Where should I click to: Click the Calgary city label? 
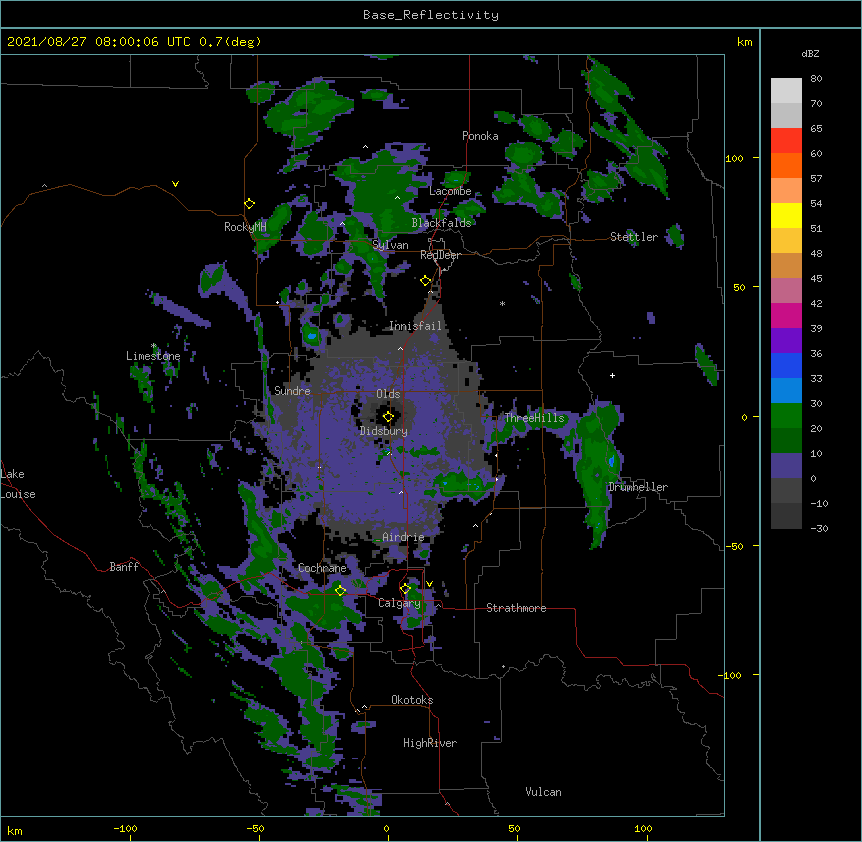coord(400,603)
